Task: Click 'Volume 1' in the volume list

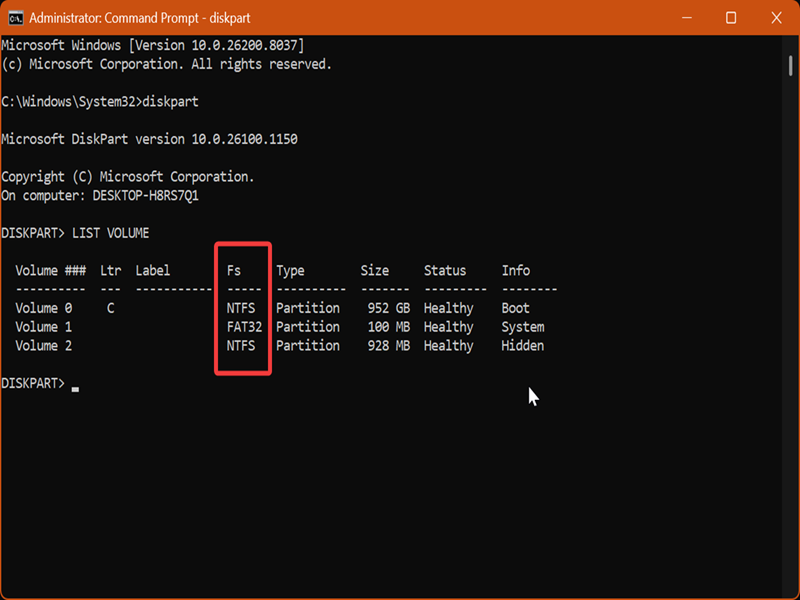Action: [x=43, y=327]
